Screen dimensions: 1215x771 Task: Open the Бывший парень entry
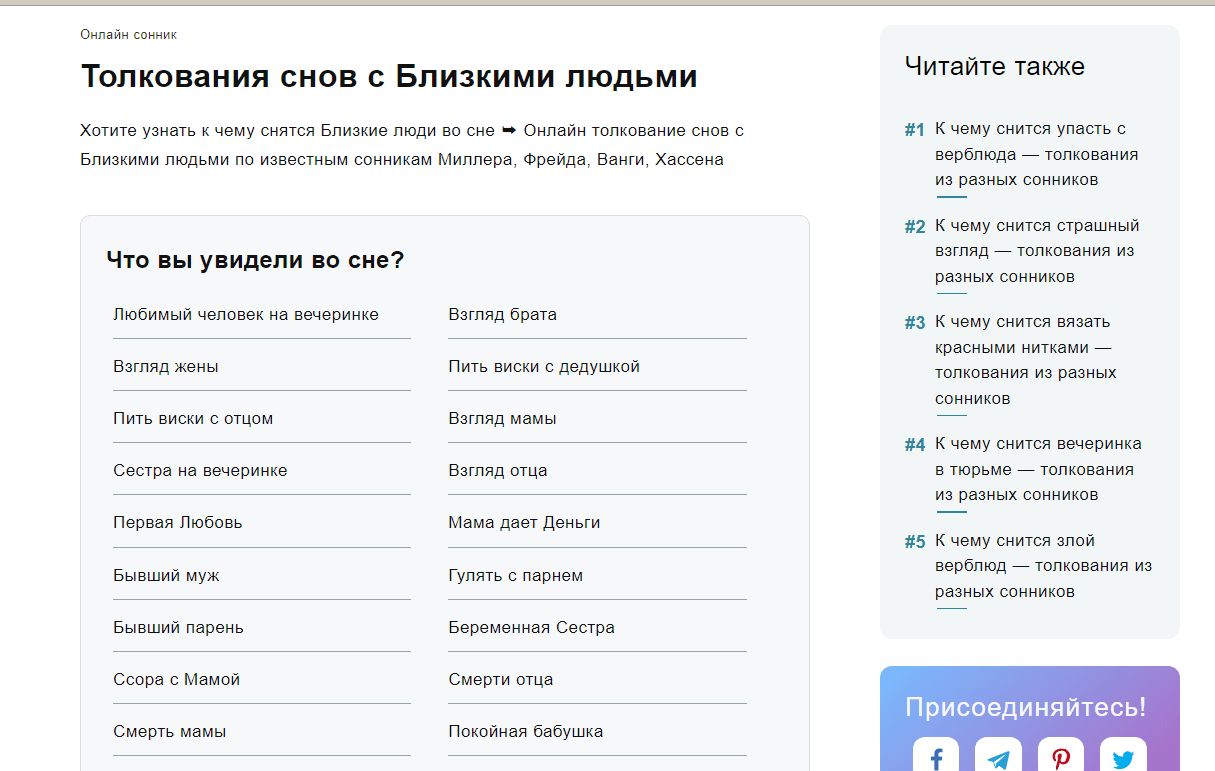178,627
